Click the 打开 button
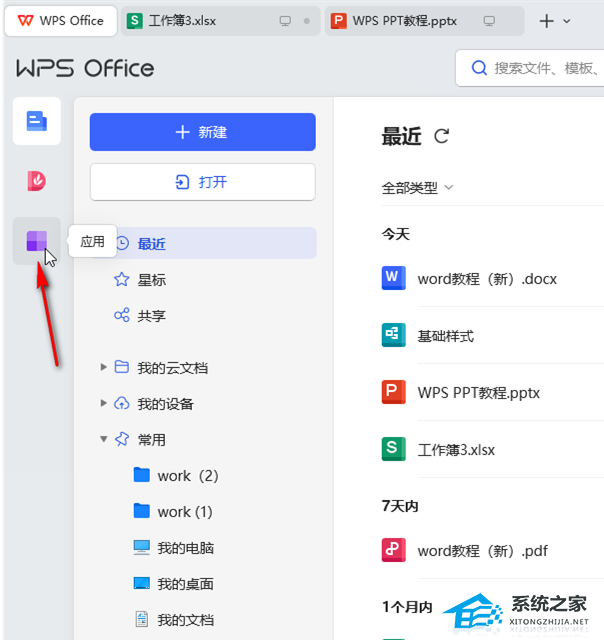This screenshot has width=604, height=640. coord(203,182)
